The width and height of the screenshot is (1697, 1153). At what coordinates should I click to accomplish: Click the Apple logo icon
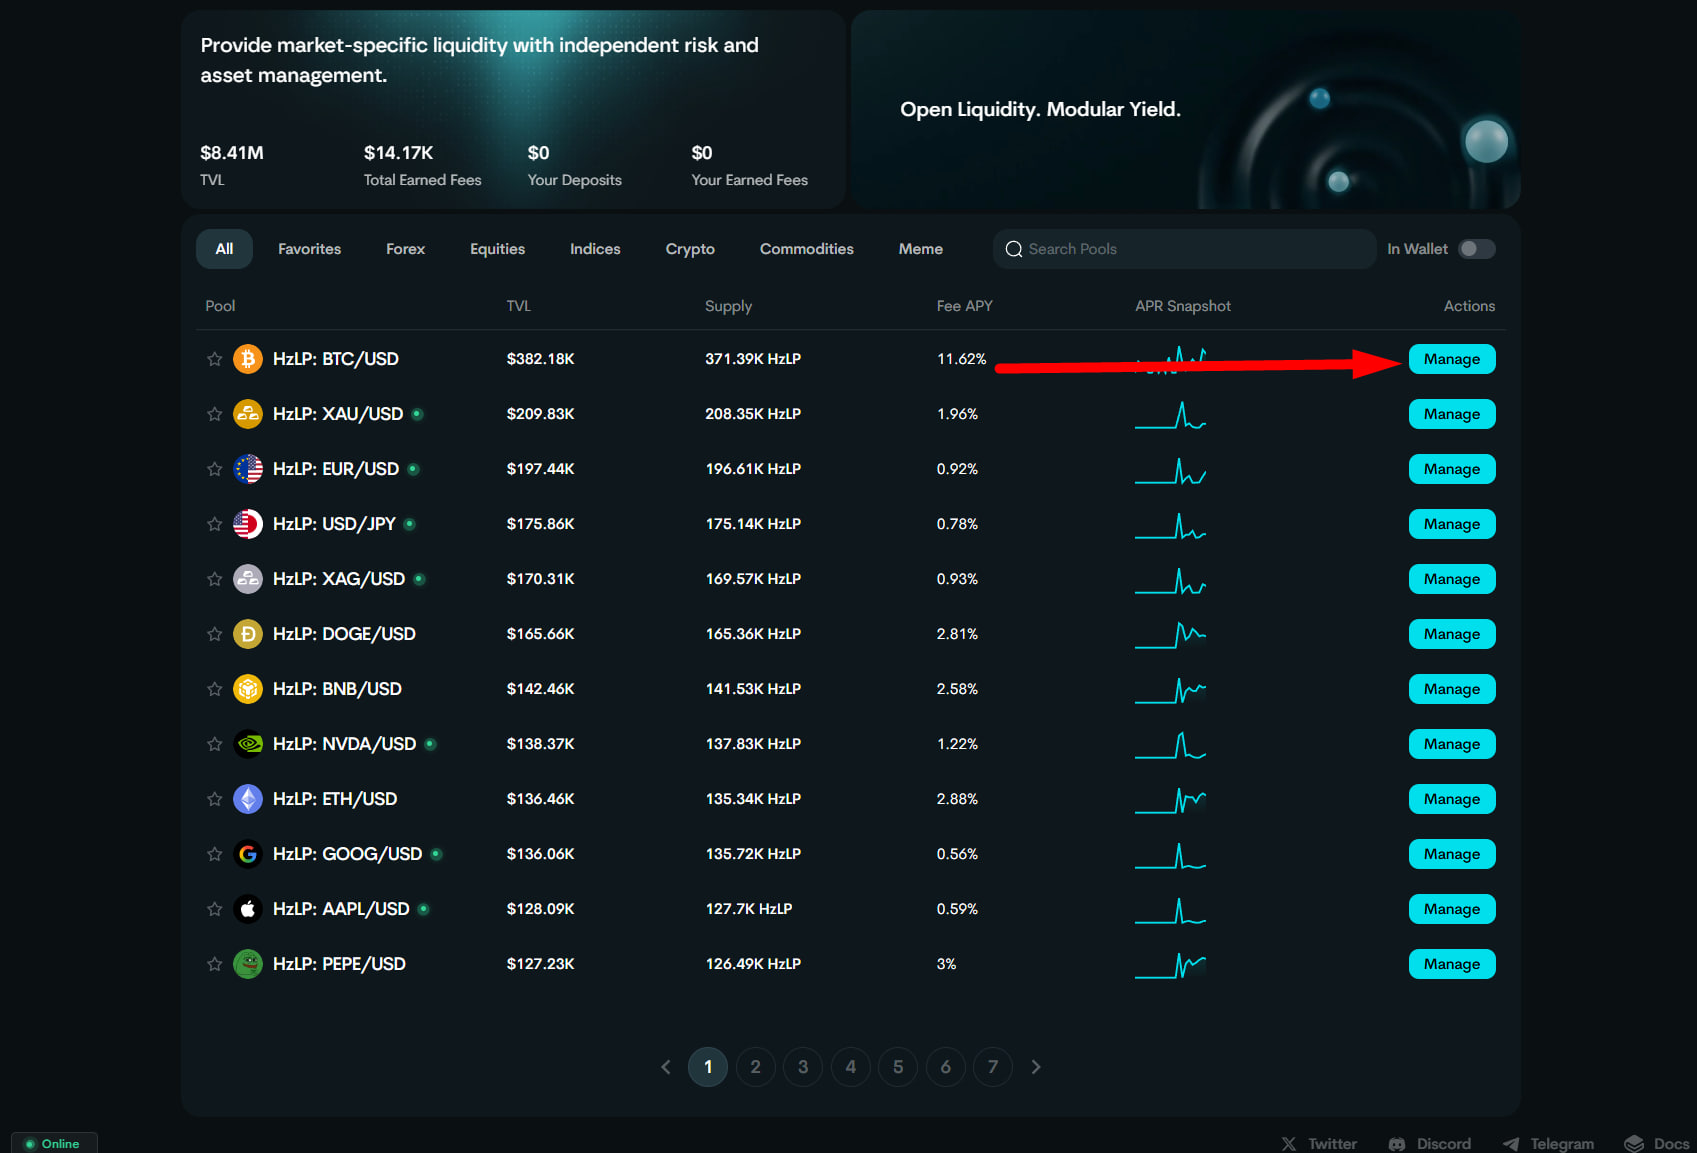click(x=248, y=909)
